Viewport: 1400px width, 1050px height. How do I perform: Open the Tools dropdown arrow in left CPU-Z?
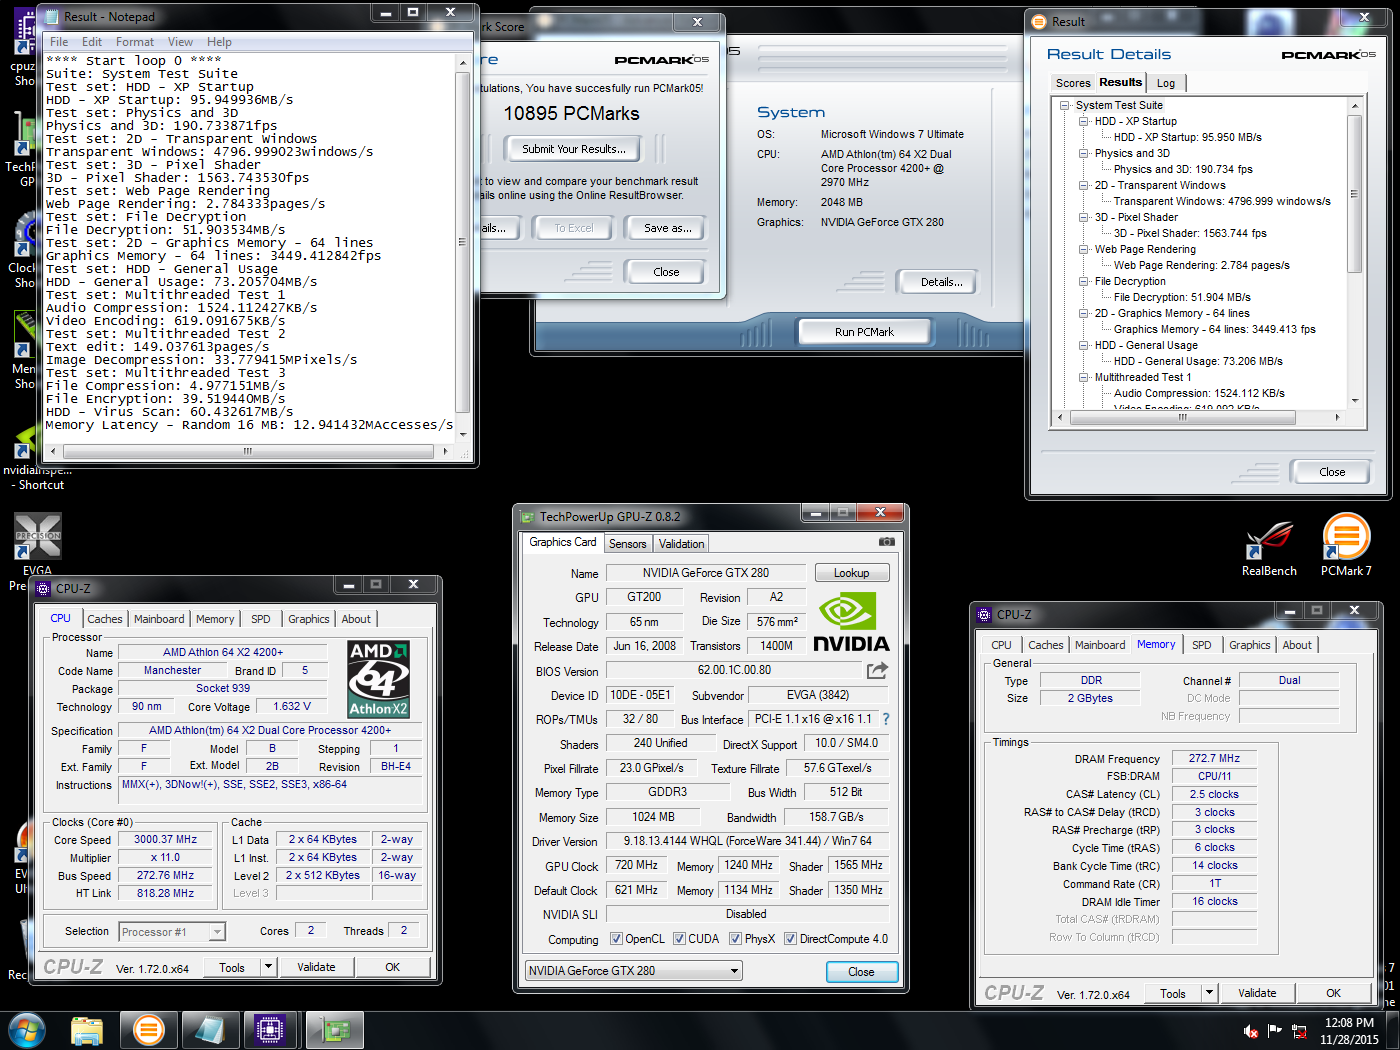click(268, 967)
